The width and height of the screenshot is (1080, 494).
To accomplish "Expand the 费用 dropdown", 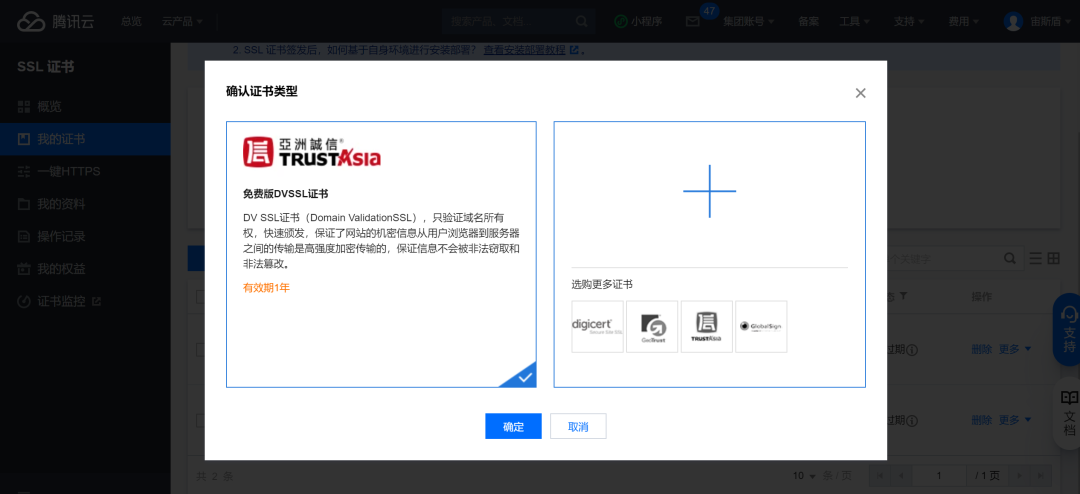I will 964,21.
